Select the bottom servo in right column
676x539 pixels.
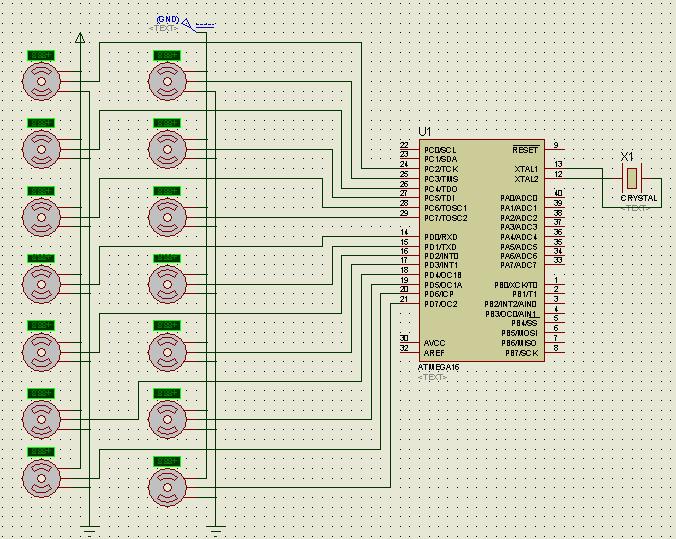tap(167, 488)
